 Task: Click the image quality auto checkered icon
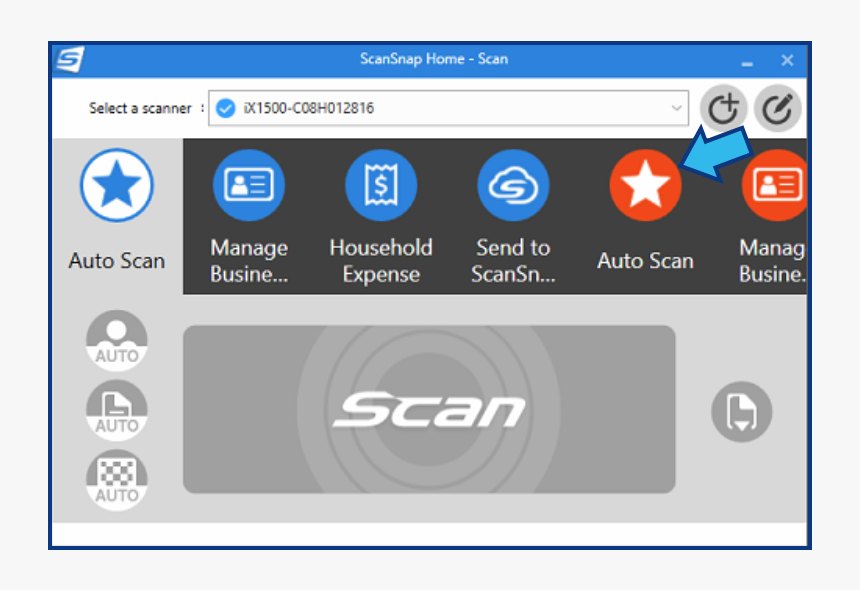pos(117,480)
